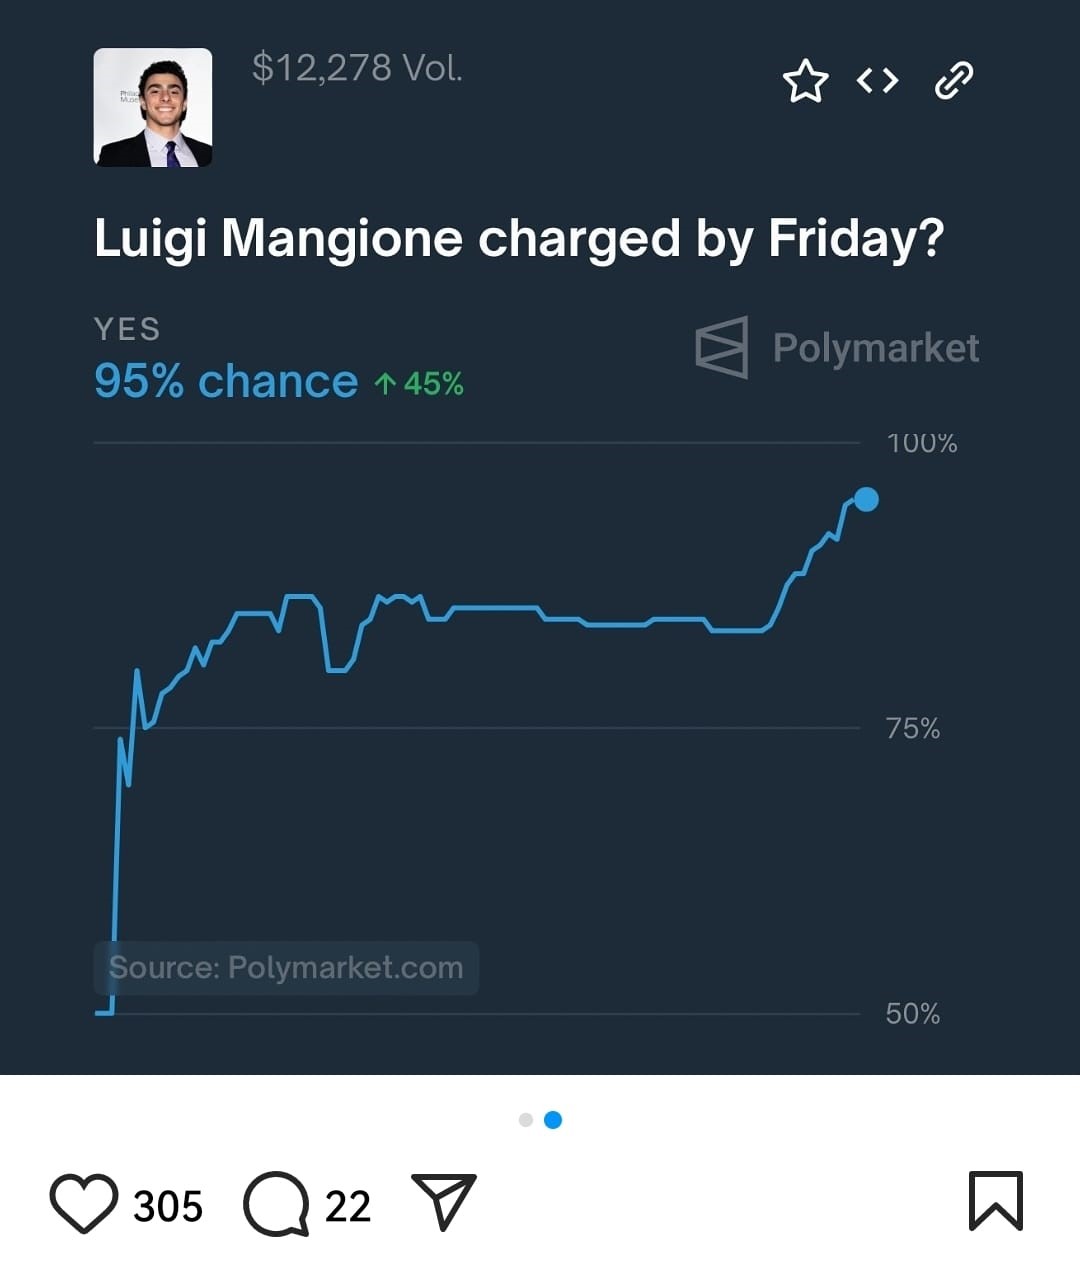Click the green 45% increase indicator

(x=420, y=383)
